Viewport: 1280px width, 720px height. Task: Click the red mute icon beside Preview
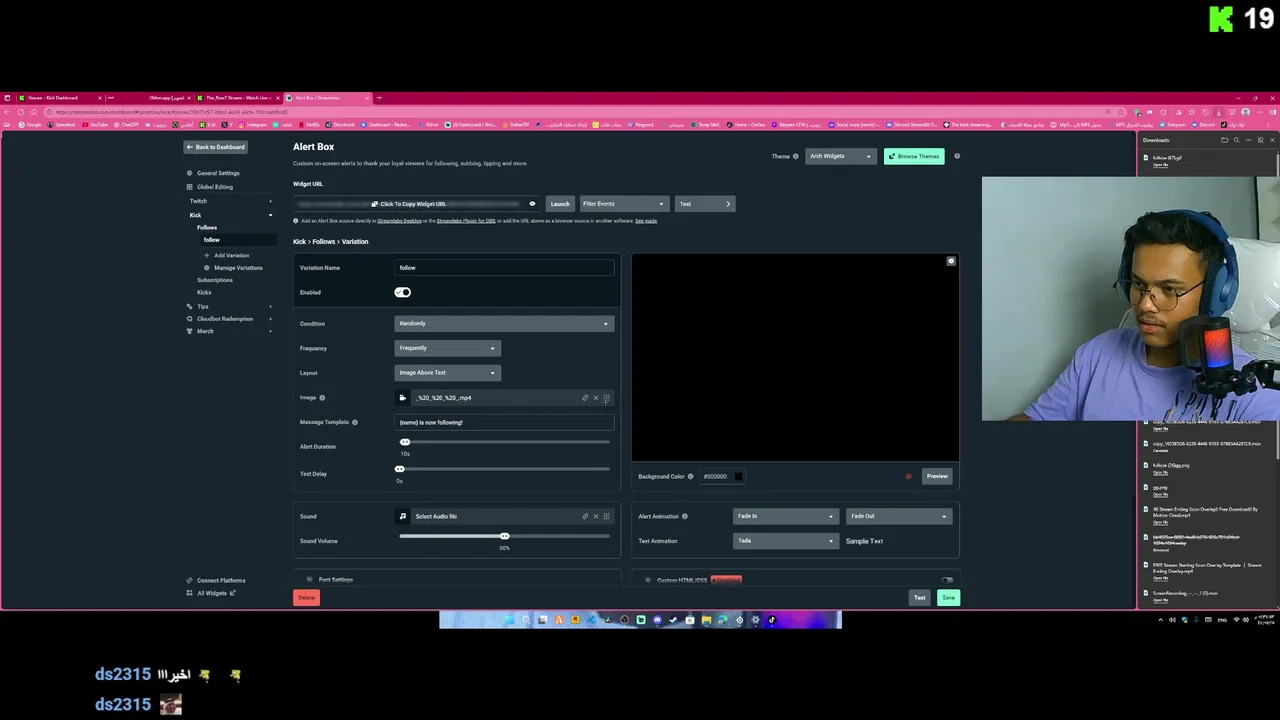909,477
